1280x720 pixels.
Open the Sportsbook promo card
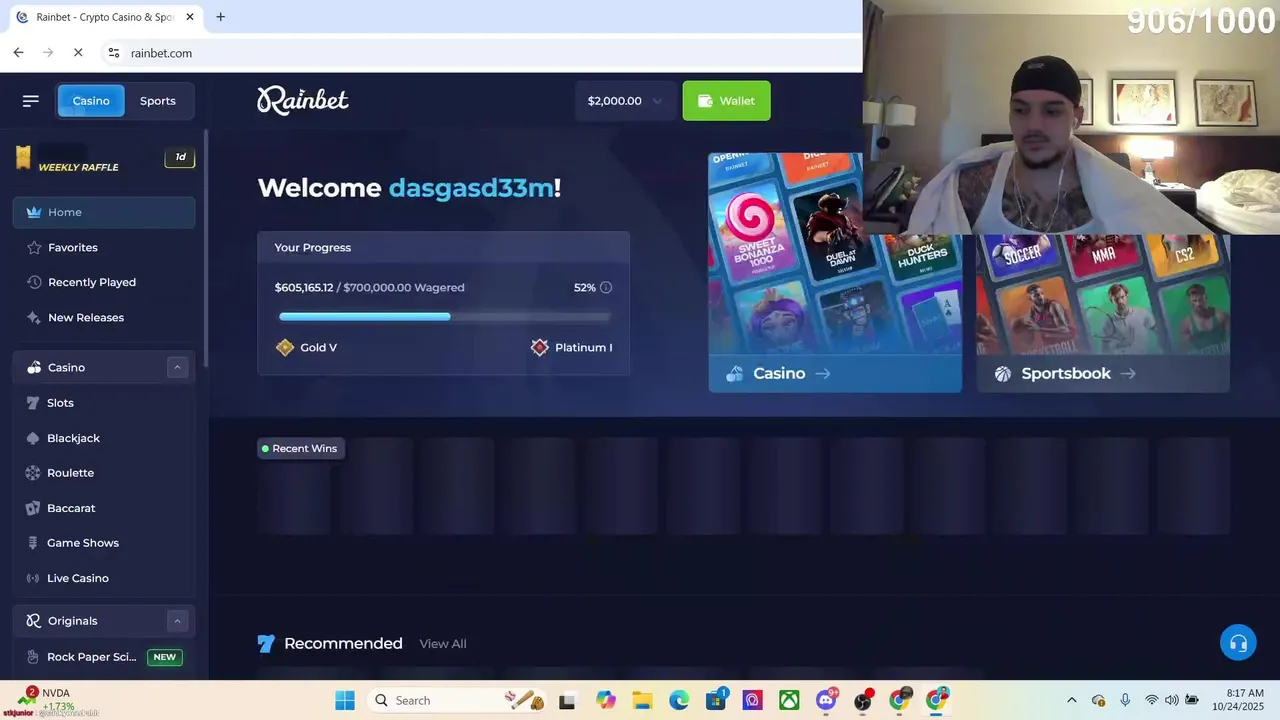click(x=1103, y=313)
